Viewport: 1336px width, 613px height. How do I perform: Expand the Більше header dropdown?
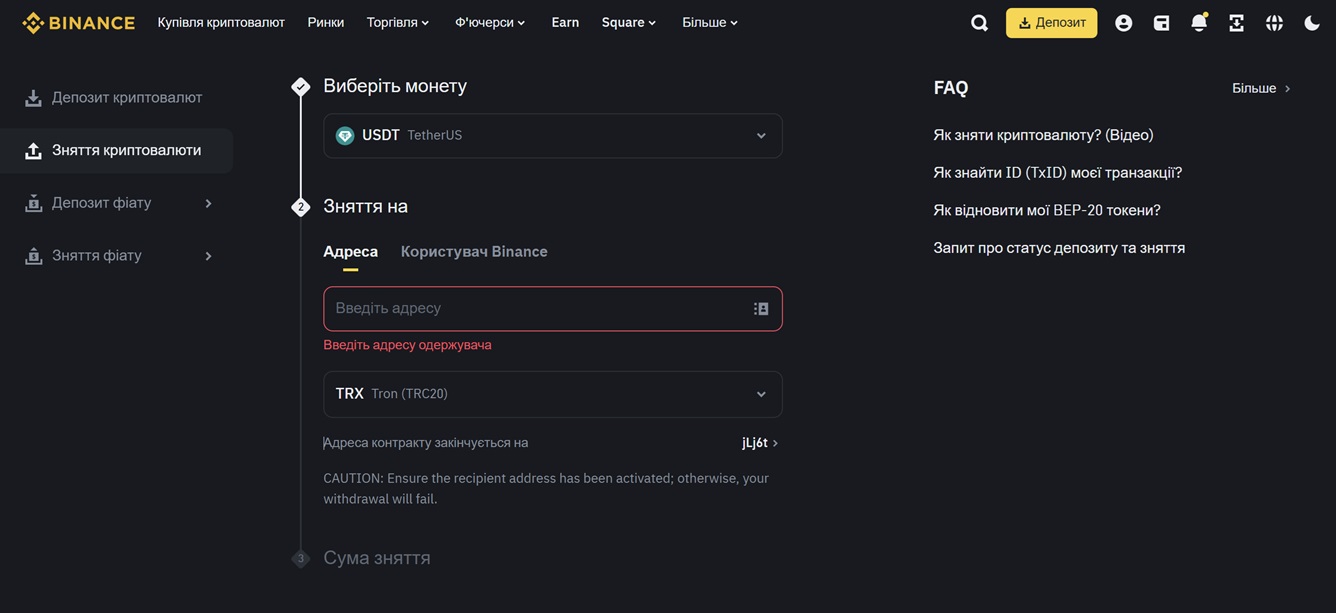[710, 22]
